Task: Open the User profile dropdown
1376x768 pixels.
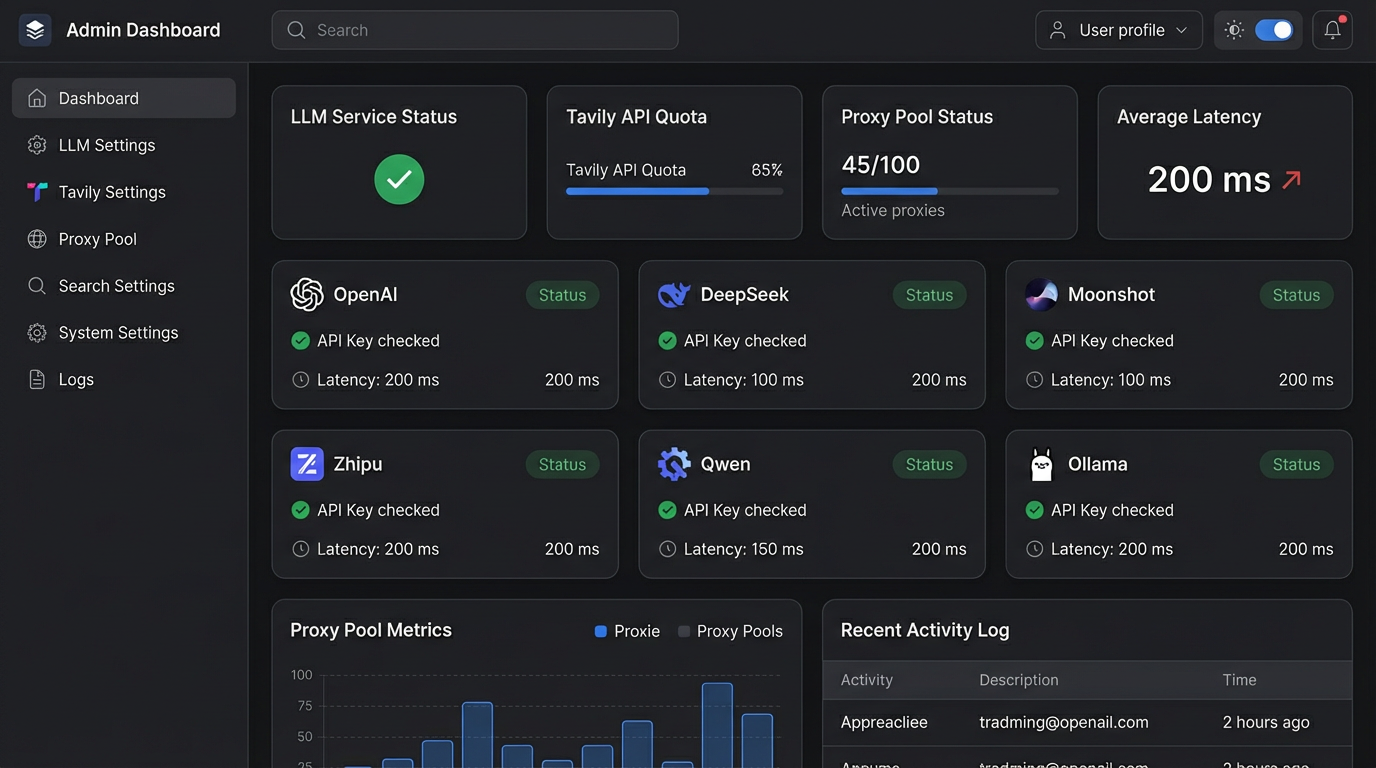Action: (x=1118, y=30)
